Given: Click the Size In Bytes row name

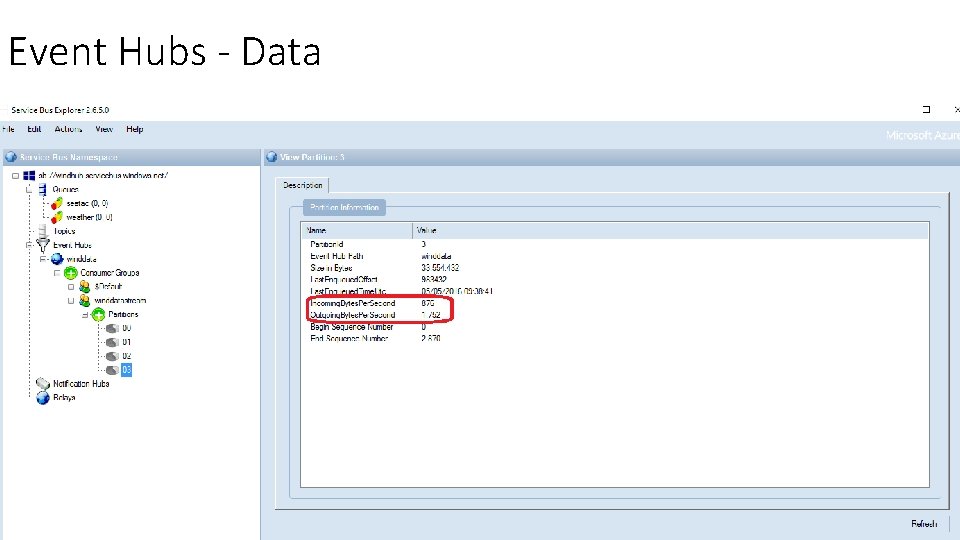Looking at the screenshot, I should 331,268.
